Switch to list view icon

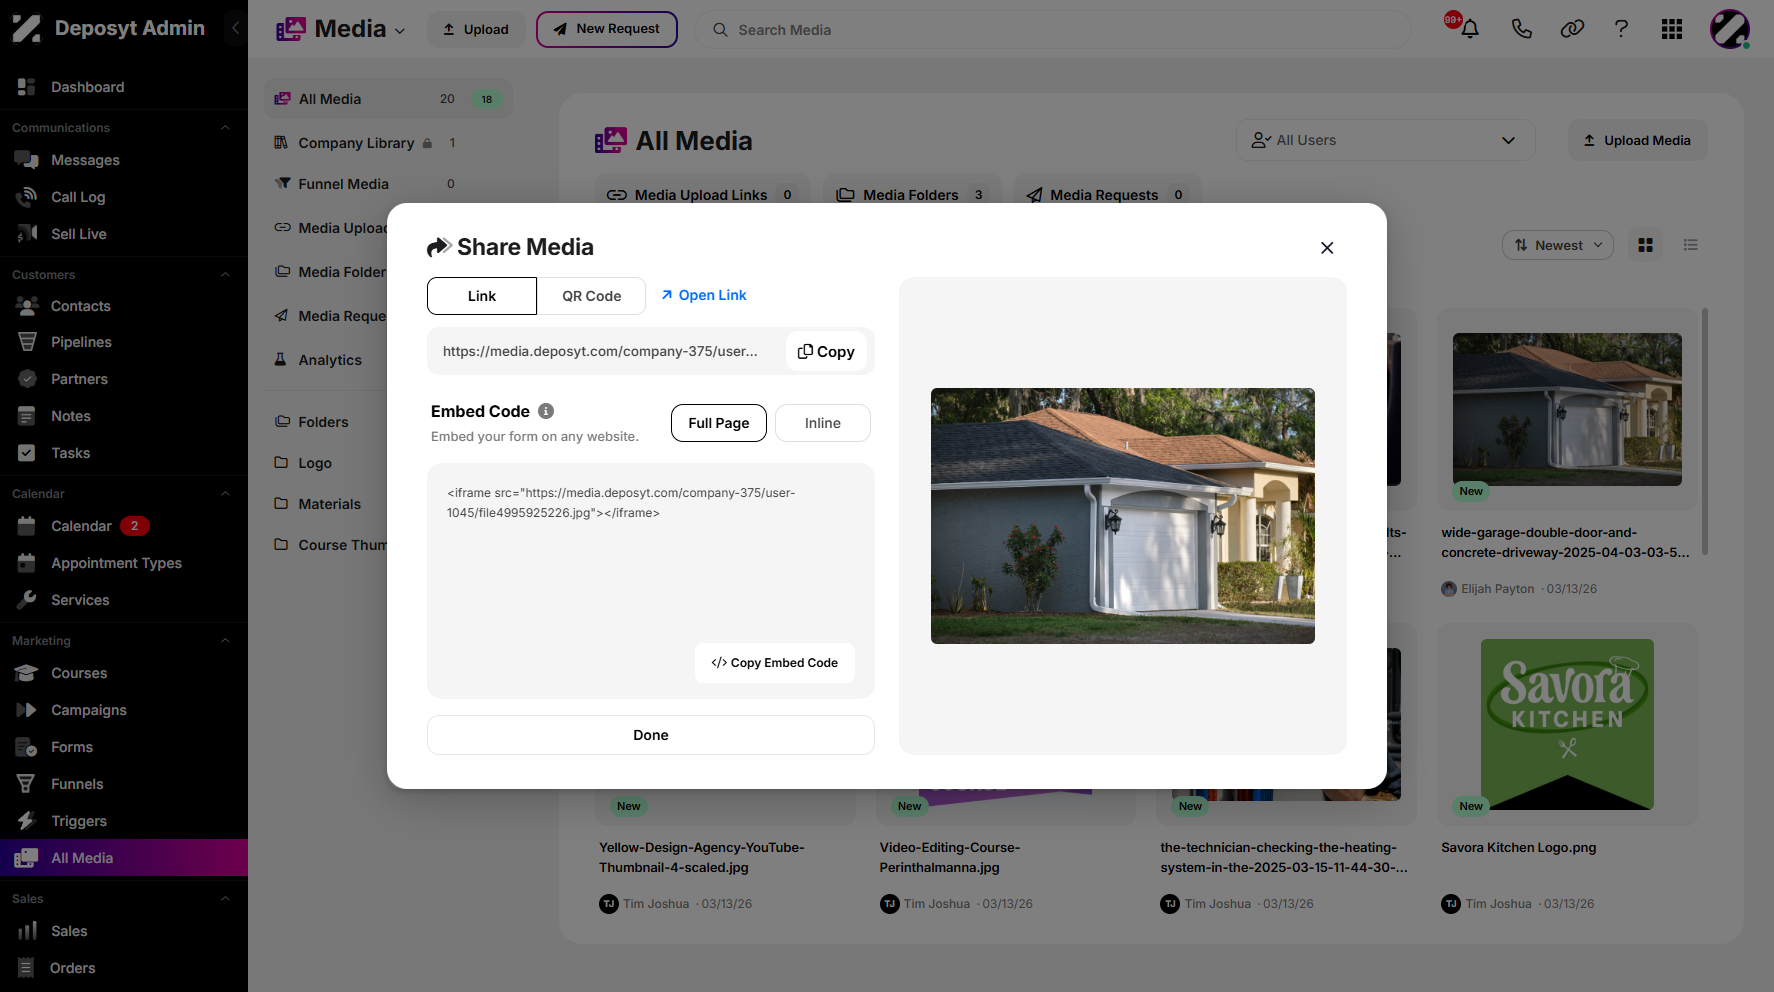[1690, 245]
